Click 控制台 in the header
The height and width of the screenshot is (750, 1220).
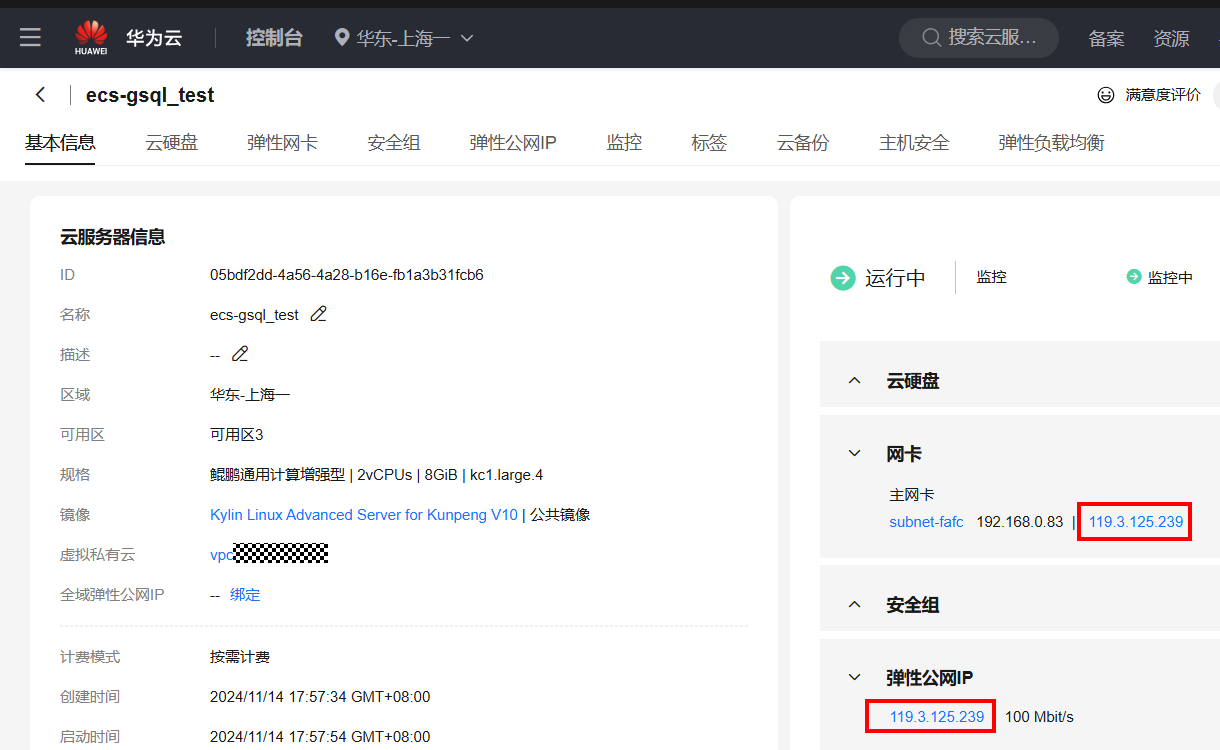pos(274,38)
